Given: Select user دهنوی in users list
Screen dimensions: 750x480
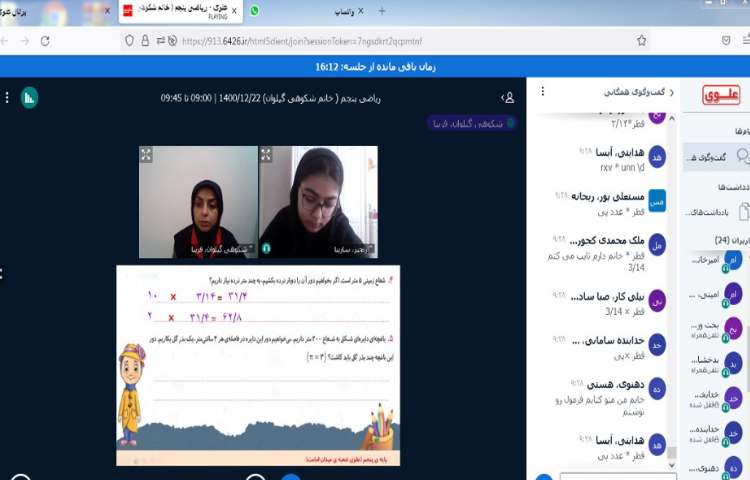Looking at the screenshot, I should tap(716, 468).
